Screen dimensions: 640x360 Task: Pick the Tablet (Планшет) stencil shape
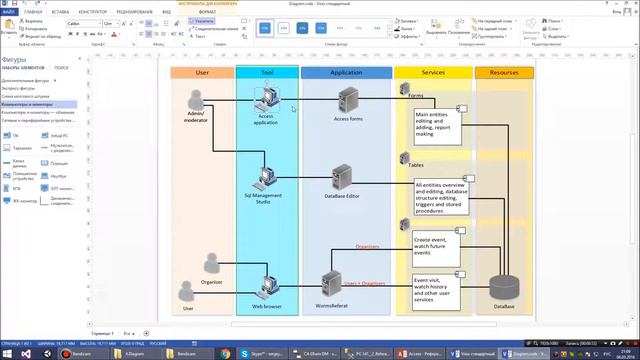55,163
